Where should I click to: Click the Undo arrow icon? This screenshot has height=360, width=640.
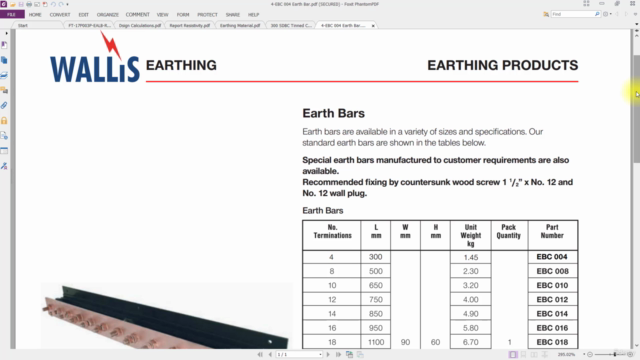coord(53,4)
